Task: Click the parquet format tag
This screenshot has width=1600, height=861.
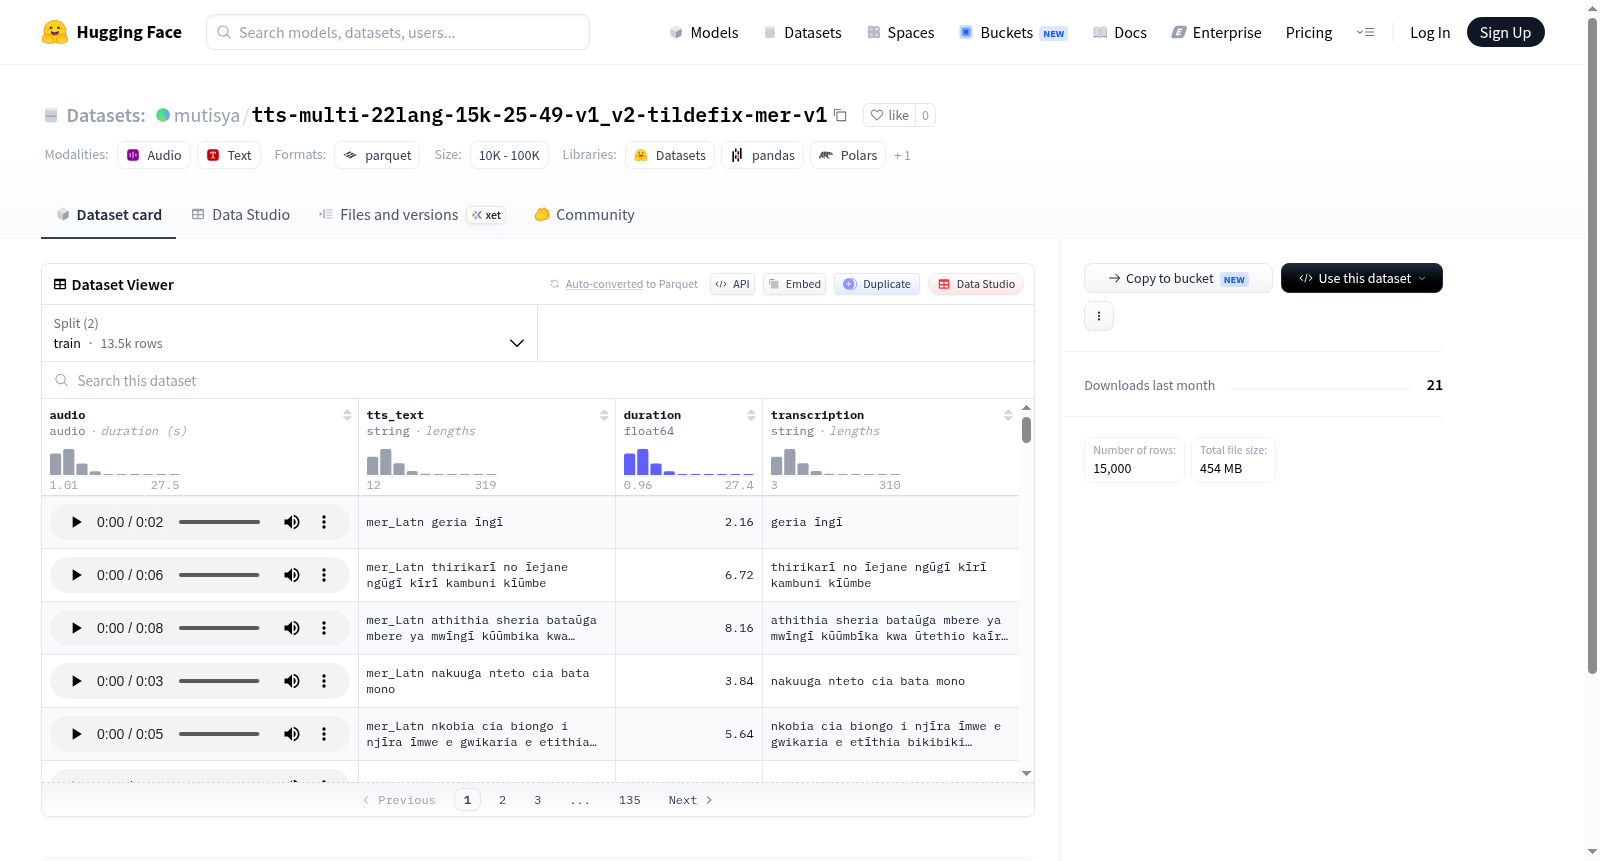Action: (377, 155)
